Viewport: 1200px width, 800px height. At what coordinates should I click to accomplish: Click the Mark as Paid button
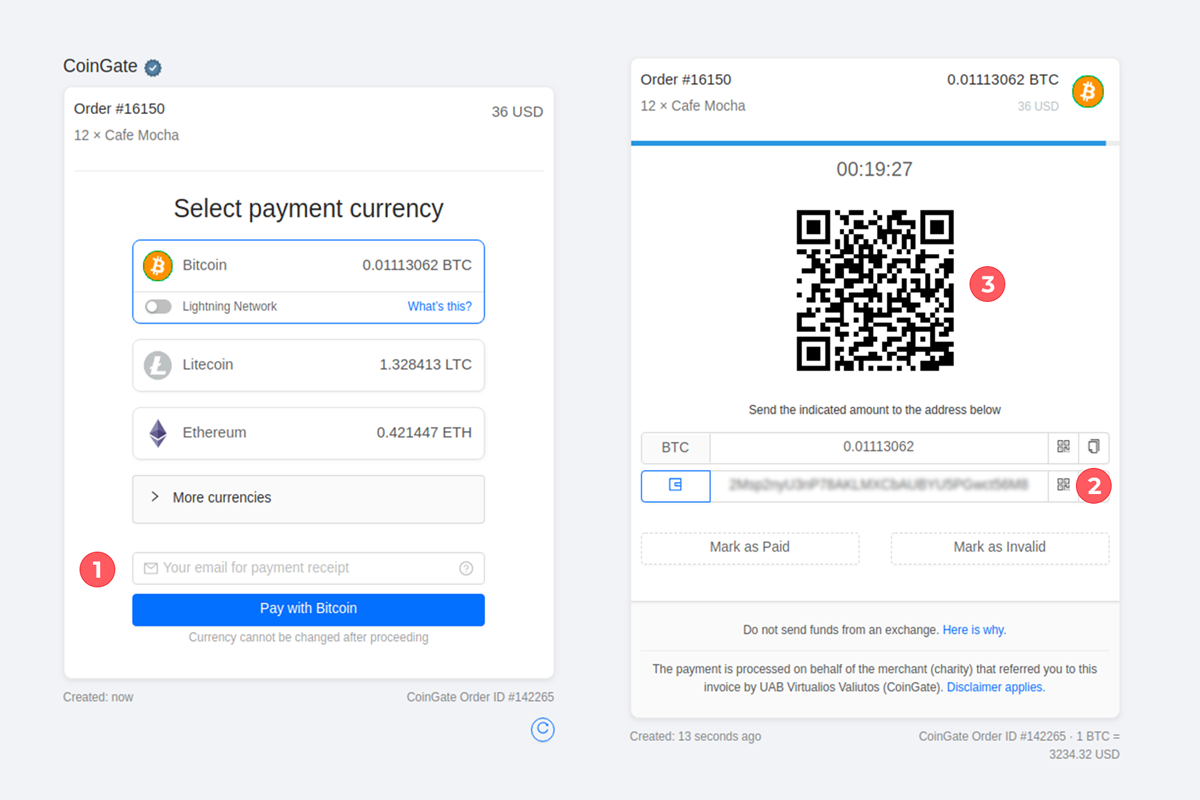click(x=750, y=548)
